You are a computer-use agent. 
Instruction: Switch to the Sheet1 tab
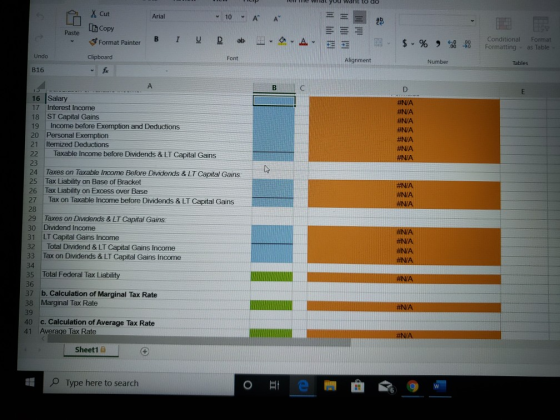pos(90,350)
